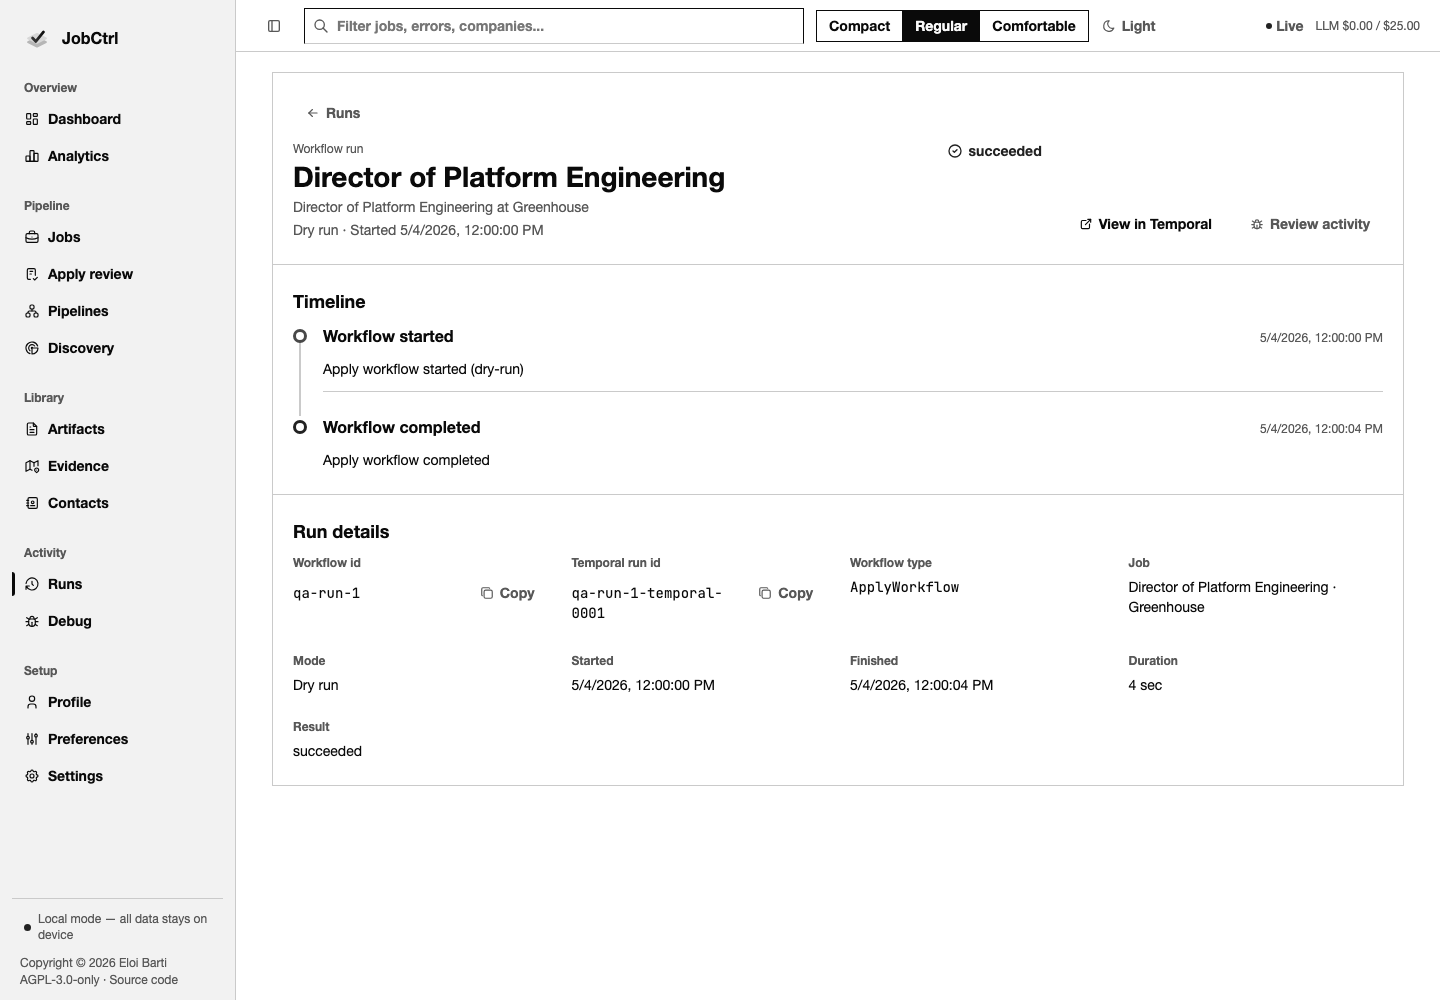This screenshot has width=1440, height=1000.
Task: Open View in Temporal link
Action: [1146, 224]
